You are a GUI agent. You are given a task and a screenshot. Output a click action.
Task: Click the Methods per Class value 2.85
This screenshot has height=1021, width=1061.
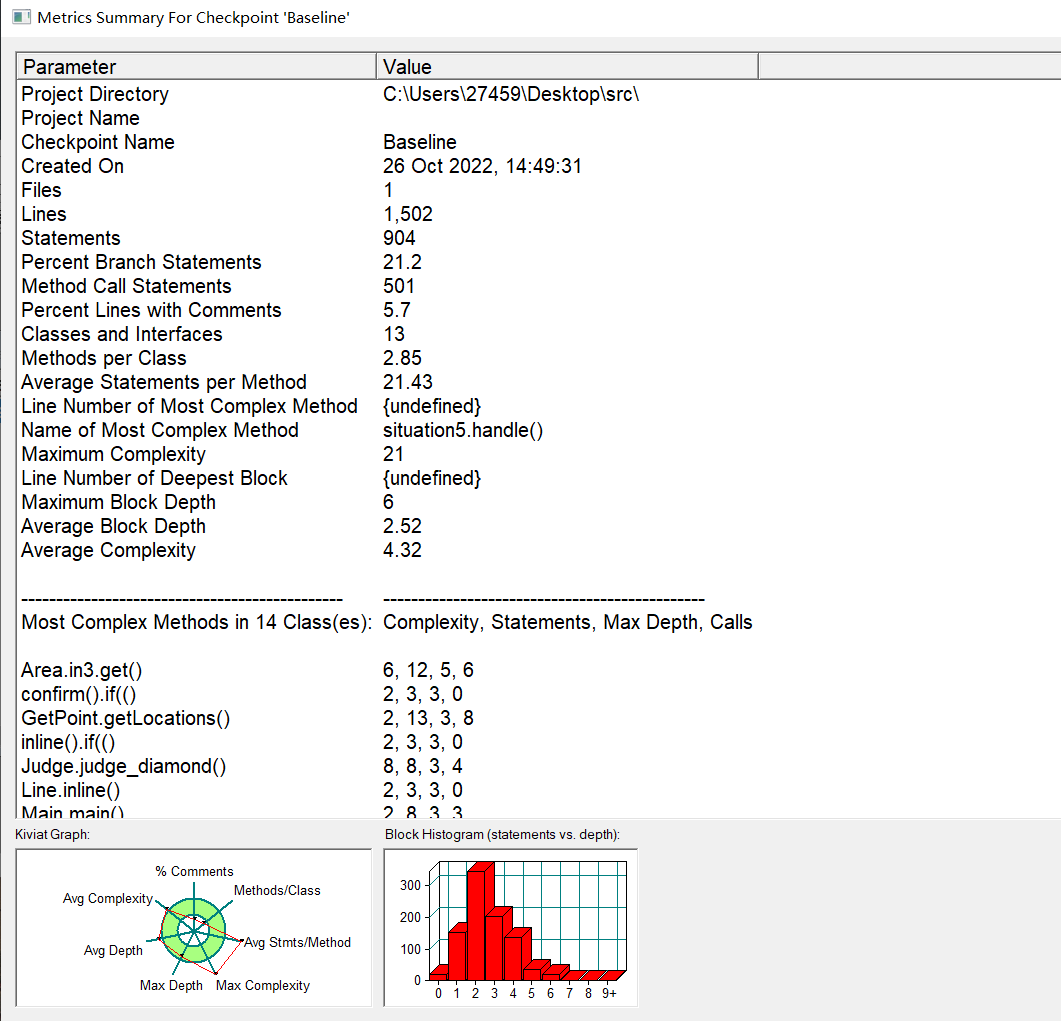coord(402,358)
